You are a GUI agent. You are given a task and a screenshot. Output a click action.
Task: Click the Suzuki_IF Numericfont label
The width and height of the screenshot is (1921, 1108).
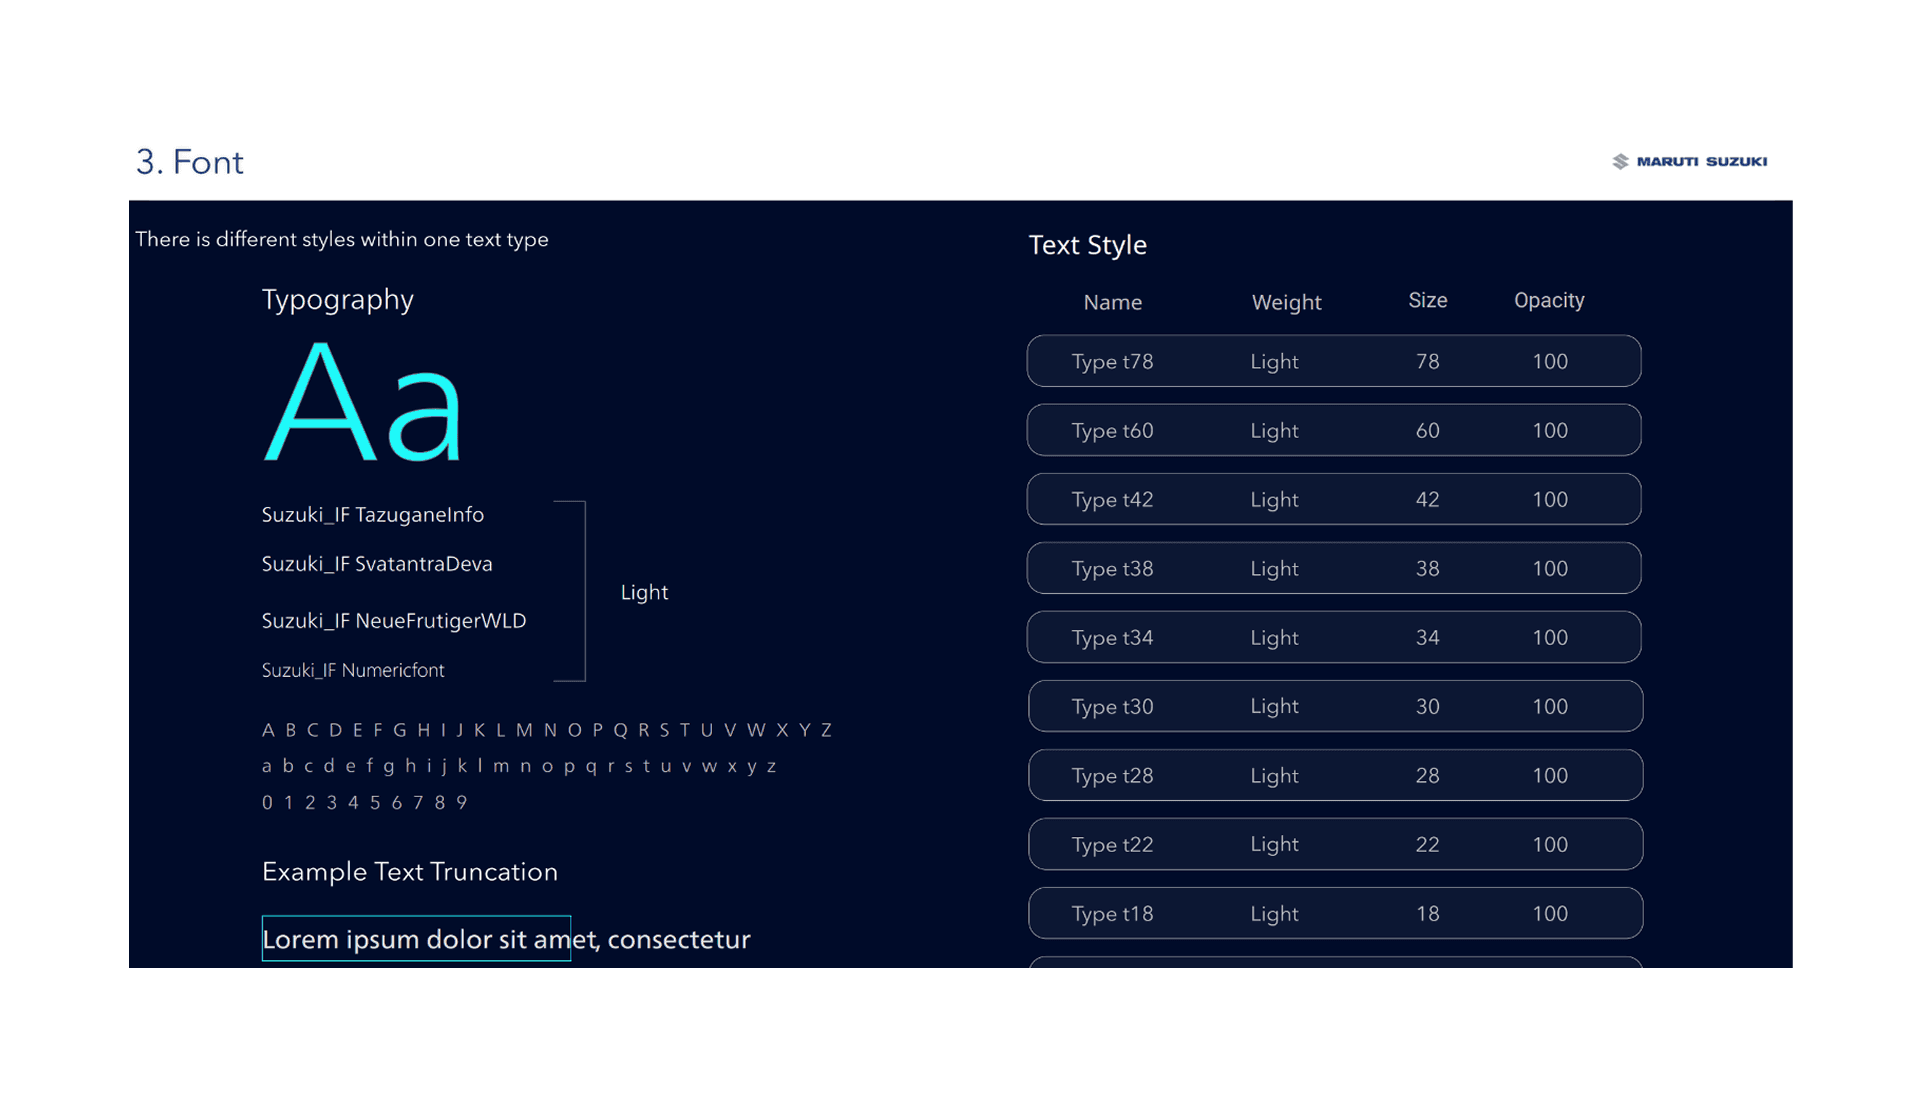point(353,670)
